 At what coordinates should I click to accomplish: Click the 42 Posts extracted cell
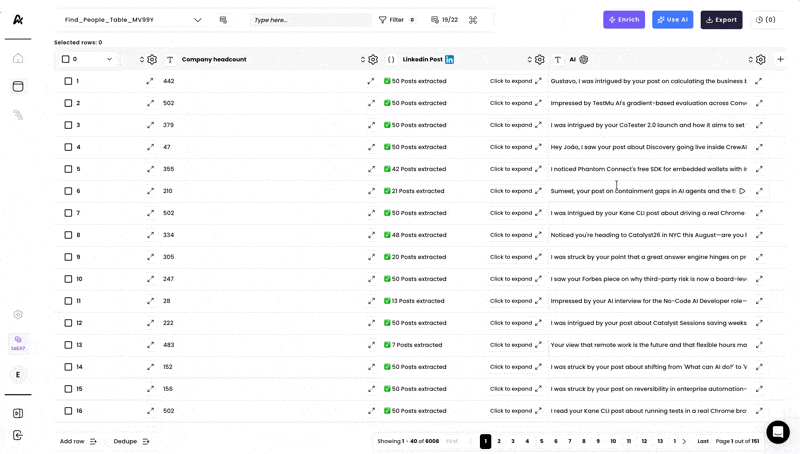(415, 169)
